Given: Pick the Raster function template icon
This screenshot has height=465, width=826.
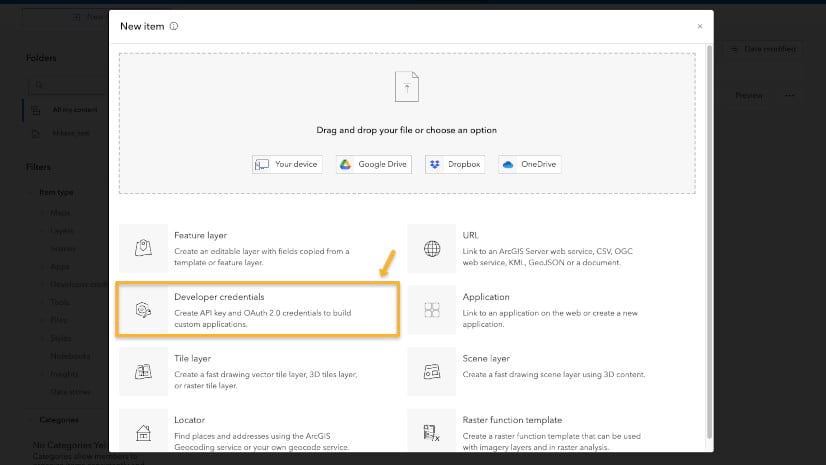Looking at the screenshot, I should tap(432, 433).
